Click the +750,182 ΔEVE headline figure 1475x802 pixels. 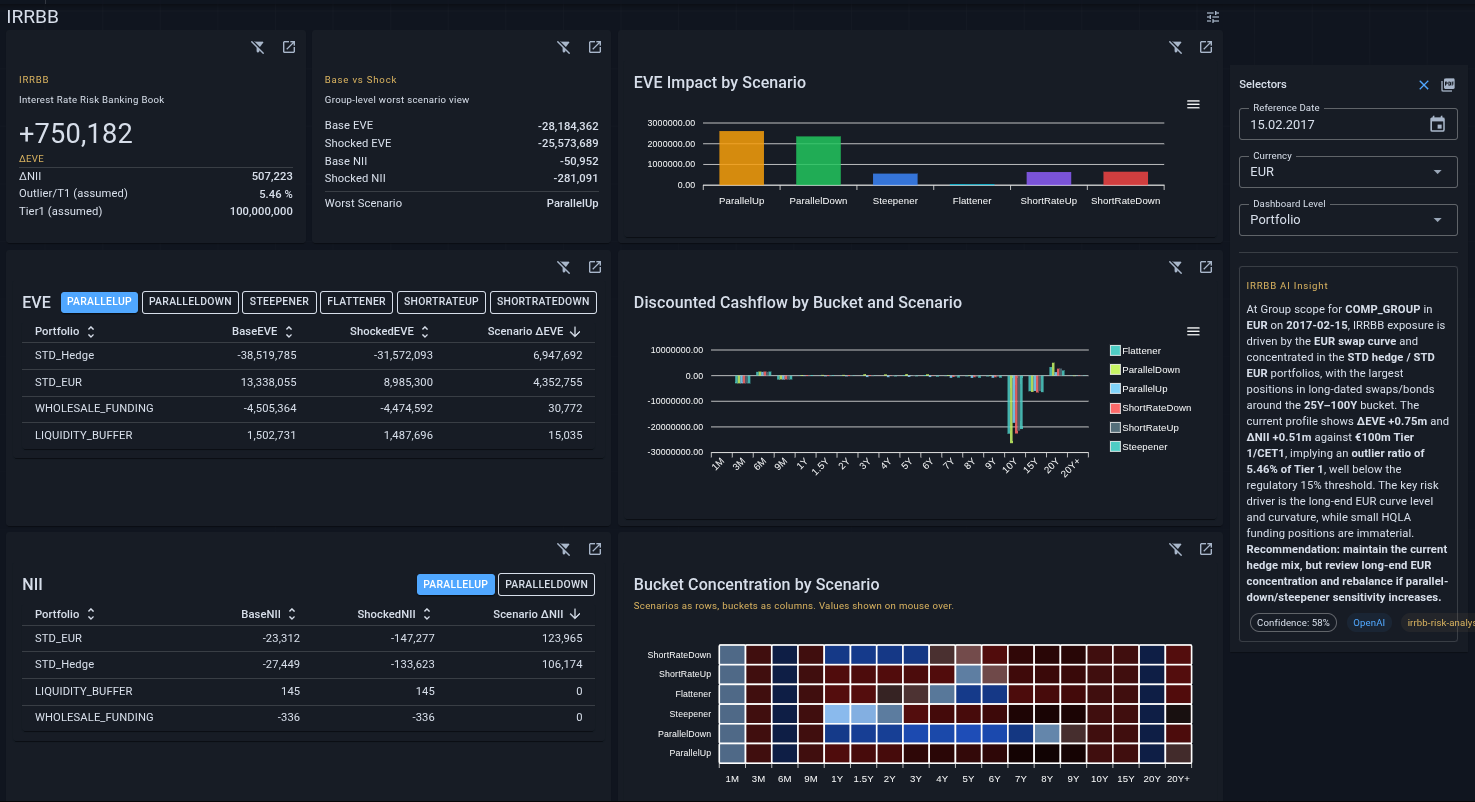coord(76,134)
